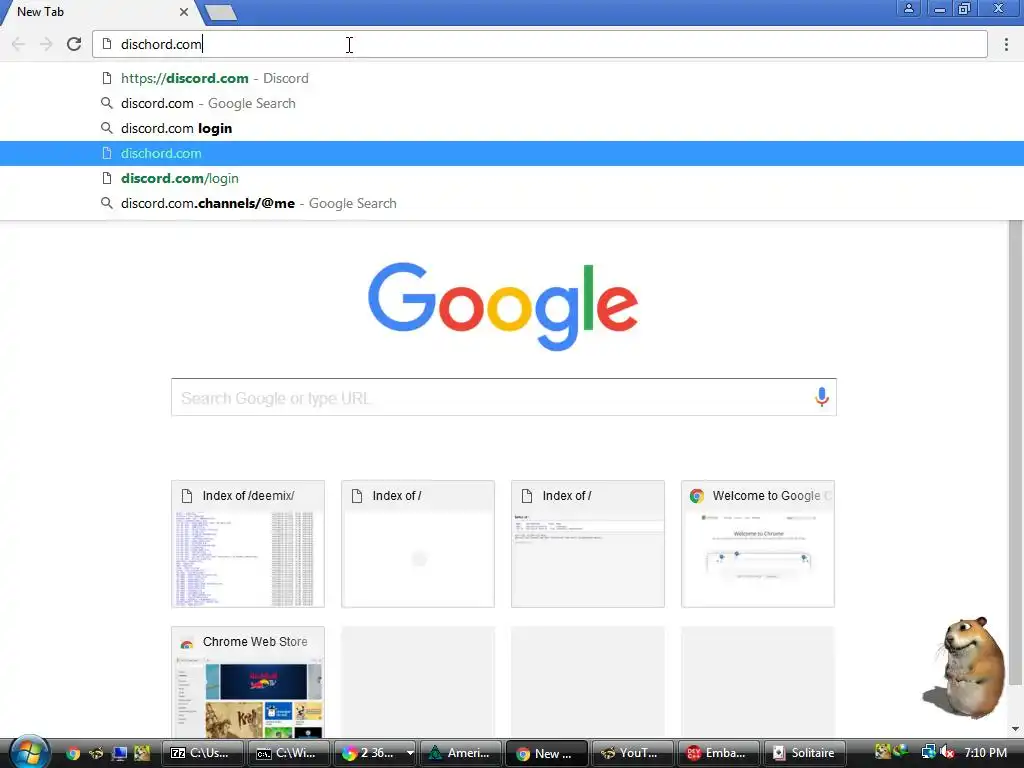Switch to the Emba... Dev-C++ taskbar window
This screenshot has width=1024, height=768.
point(719,753)
